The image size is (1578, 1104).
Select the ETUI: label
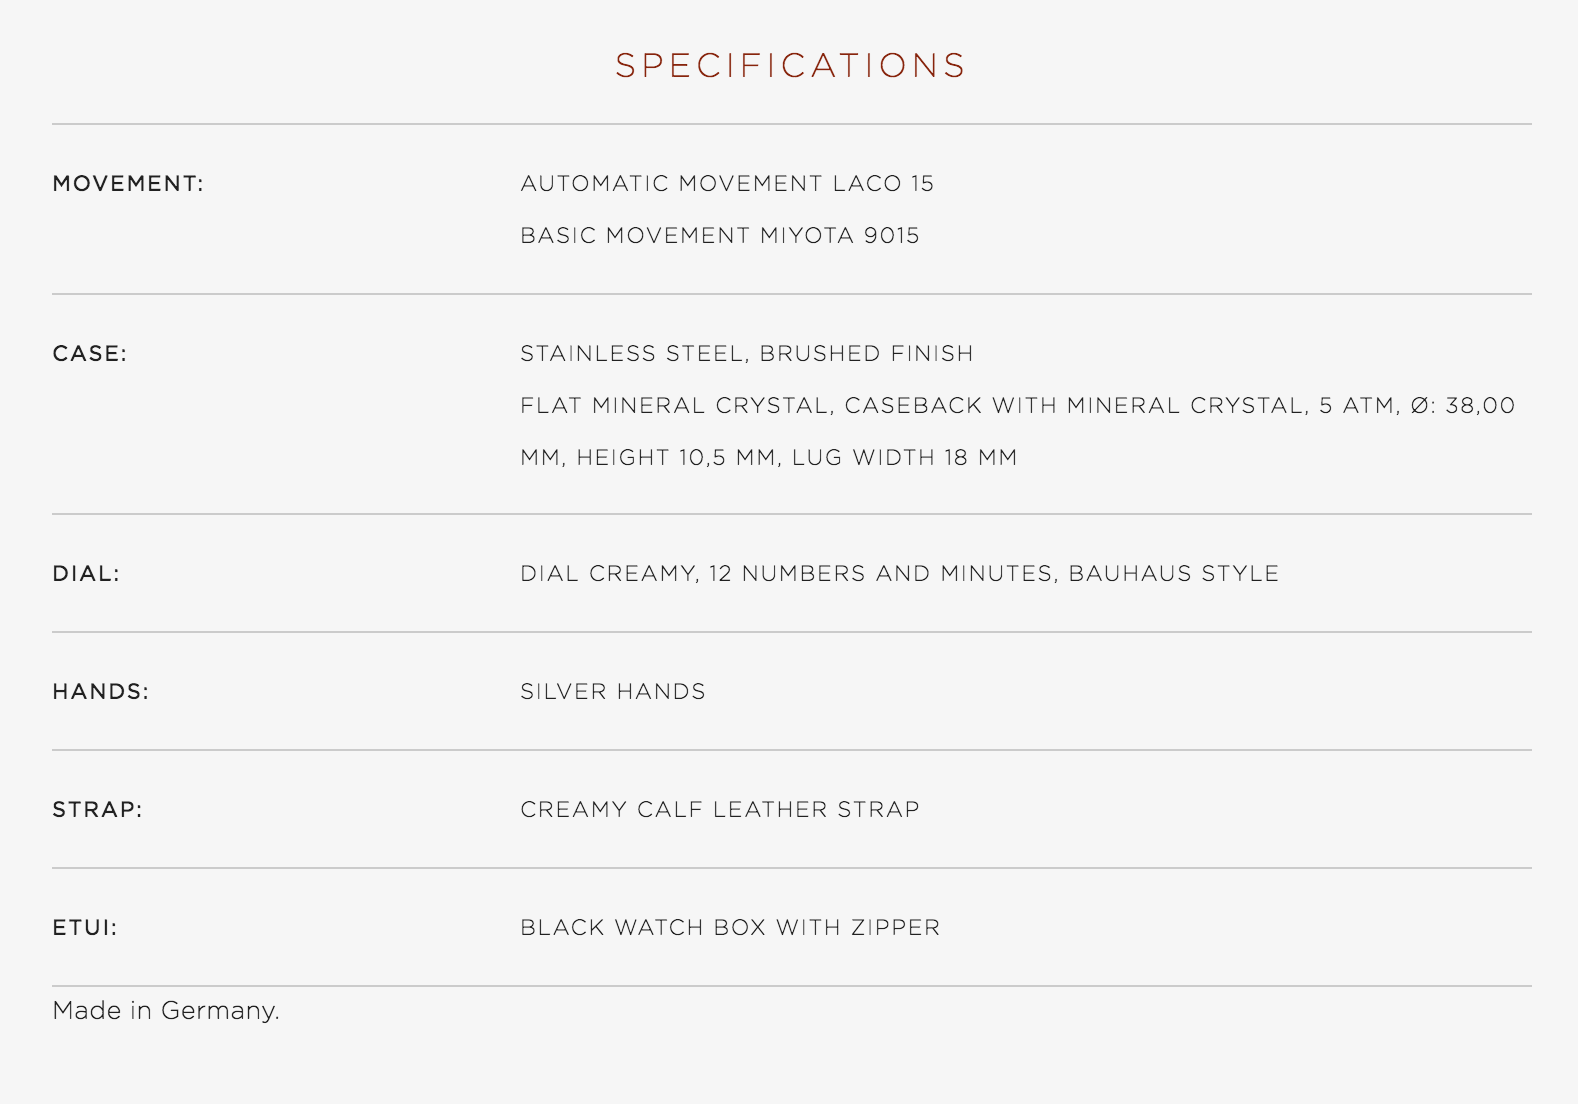pos(85,928)
